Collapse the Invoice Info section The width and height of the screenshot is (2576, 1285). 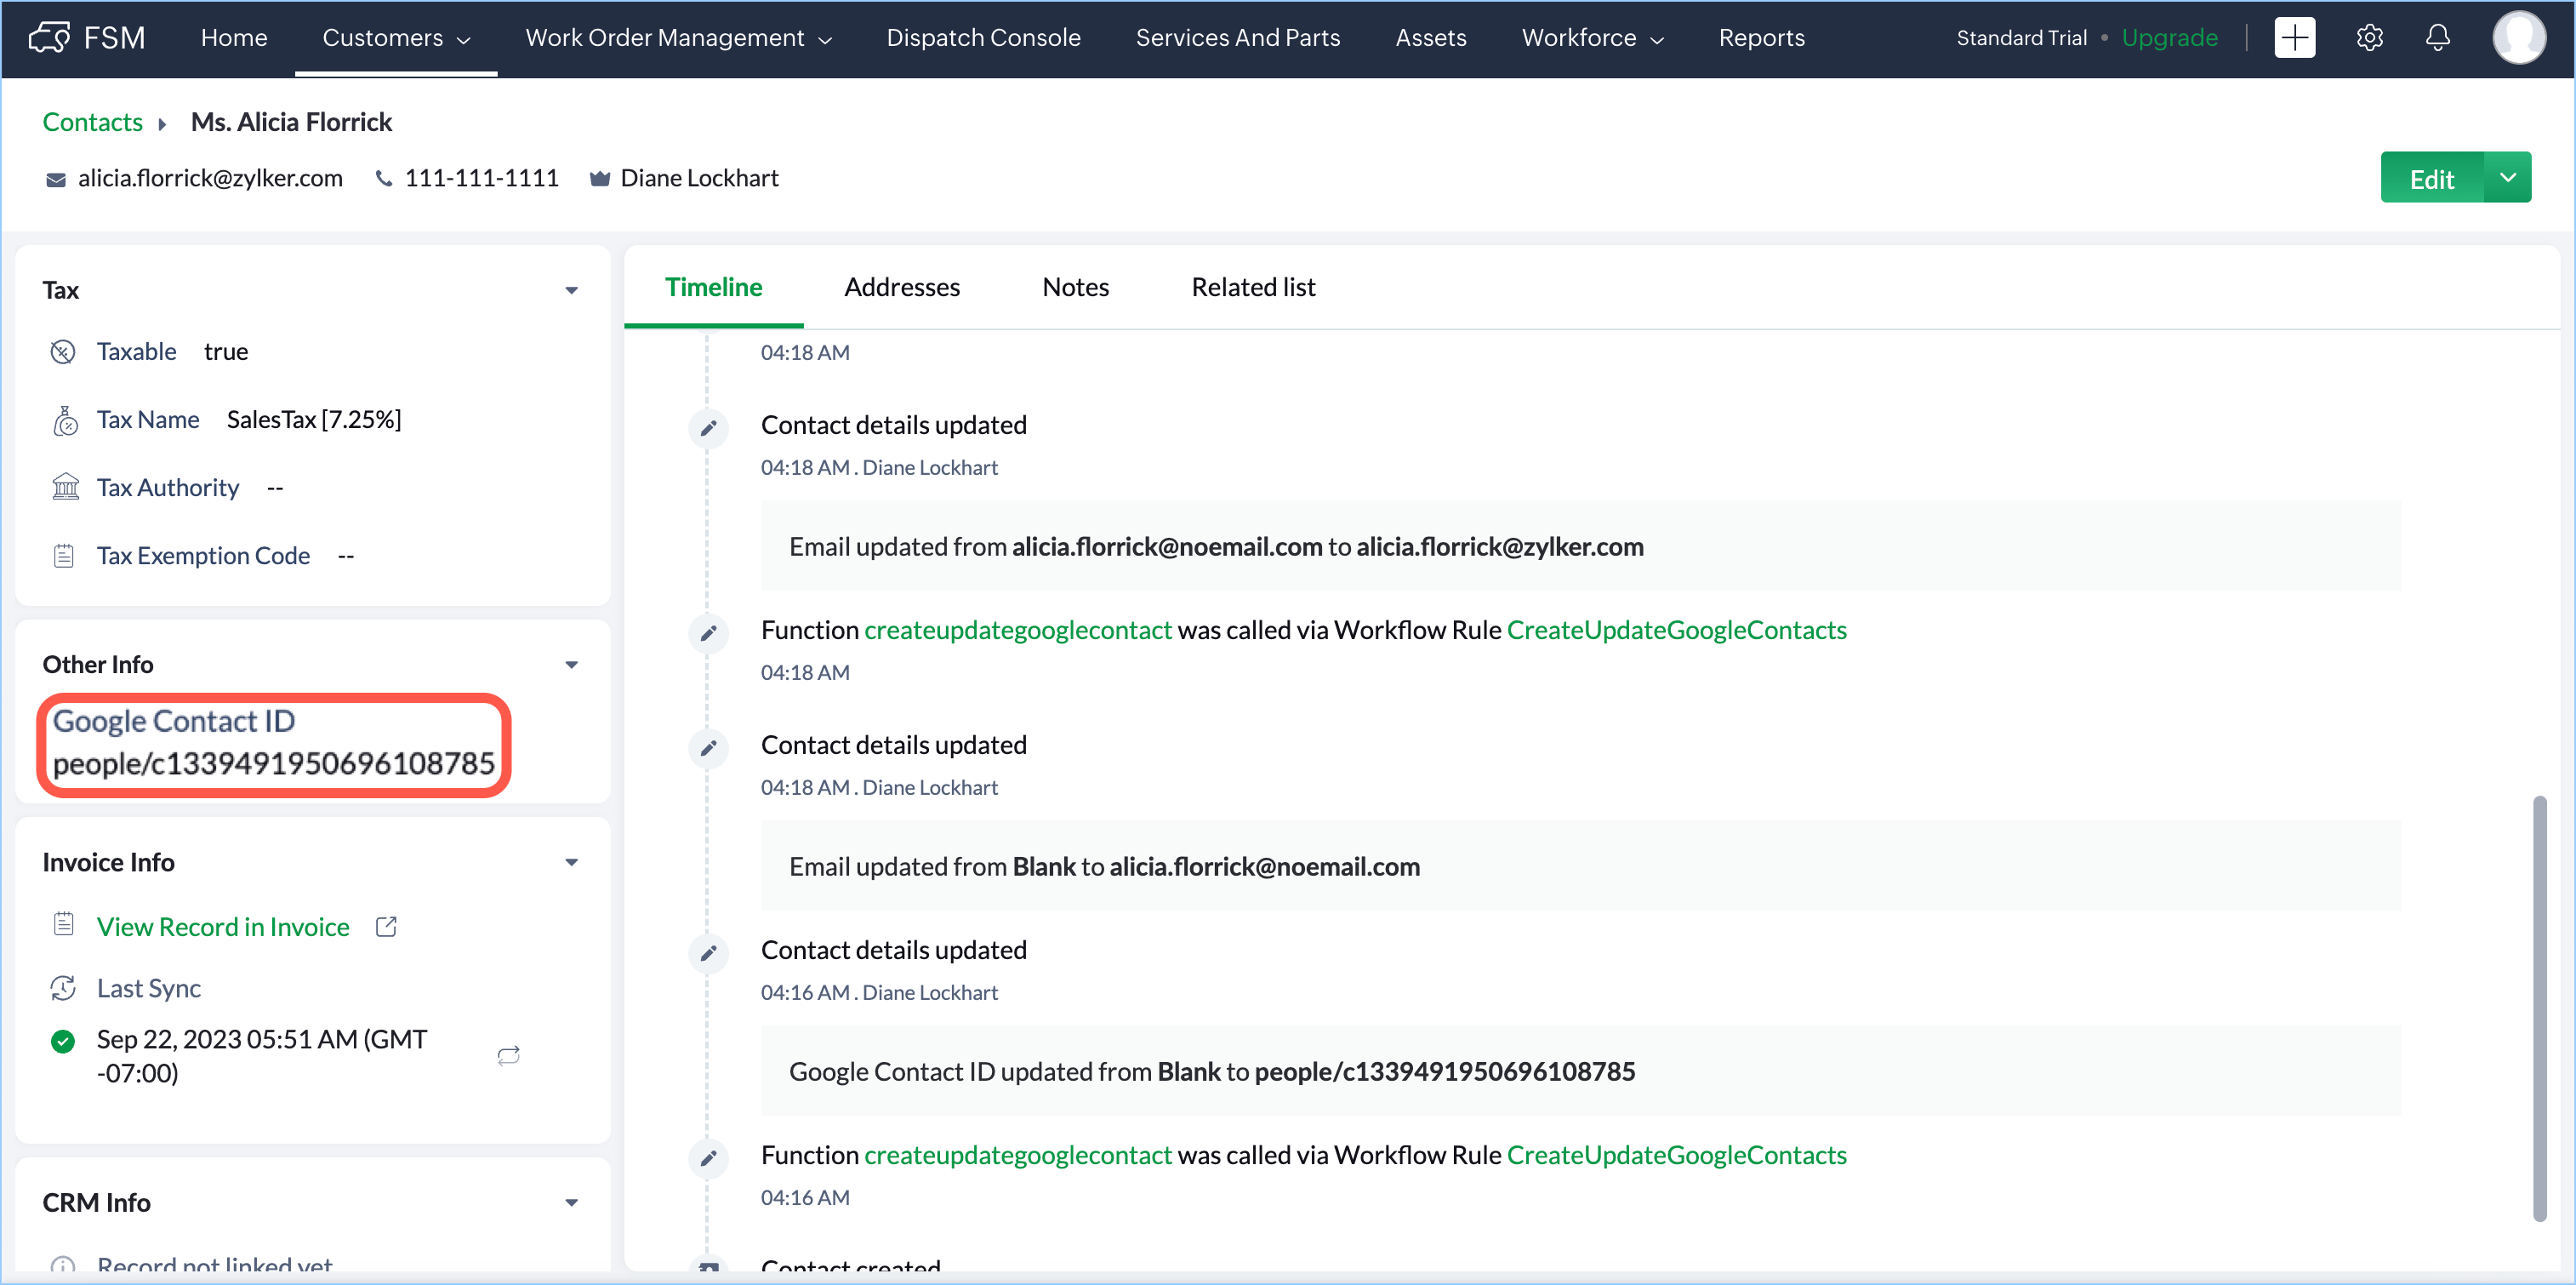coord(571,862)
